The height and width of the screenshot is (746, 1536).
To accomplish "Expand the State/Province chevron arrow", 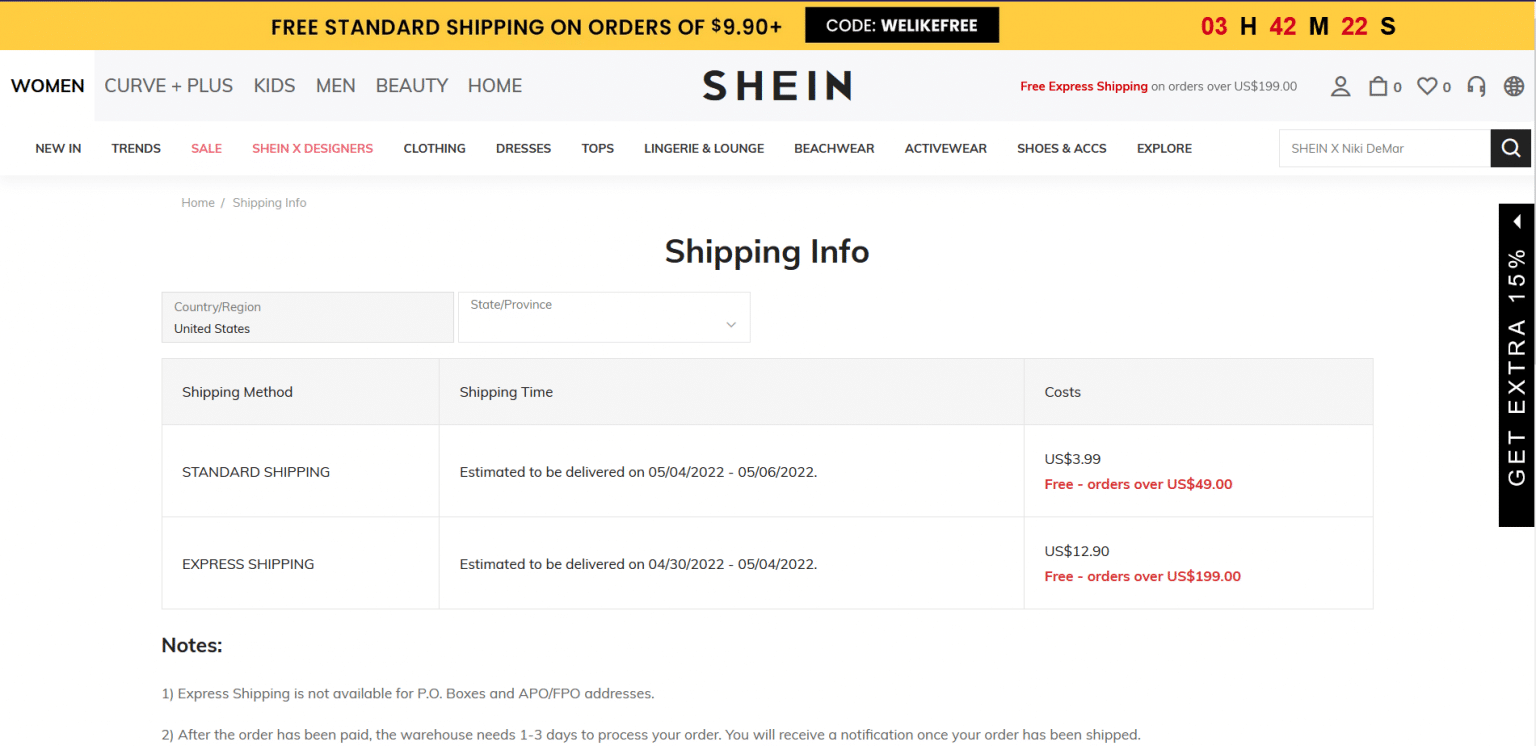I will (730, 324).
